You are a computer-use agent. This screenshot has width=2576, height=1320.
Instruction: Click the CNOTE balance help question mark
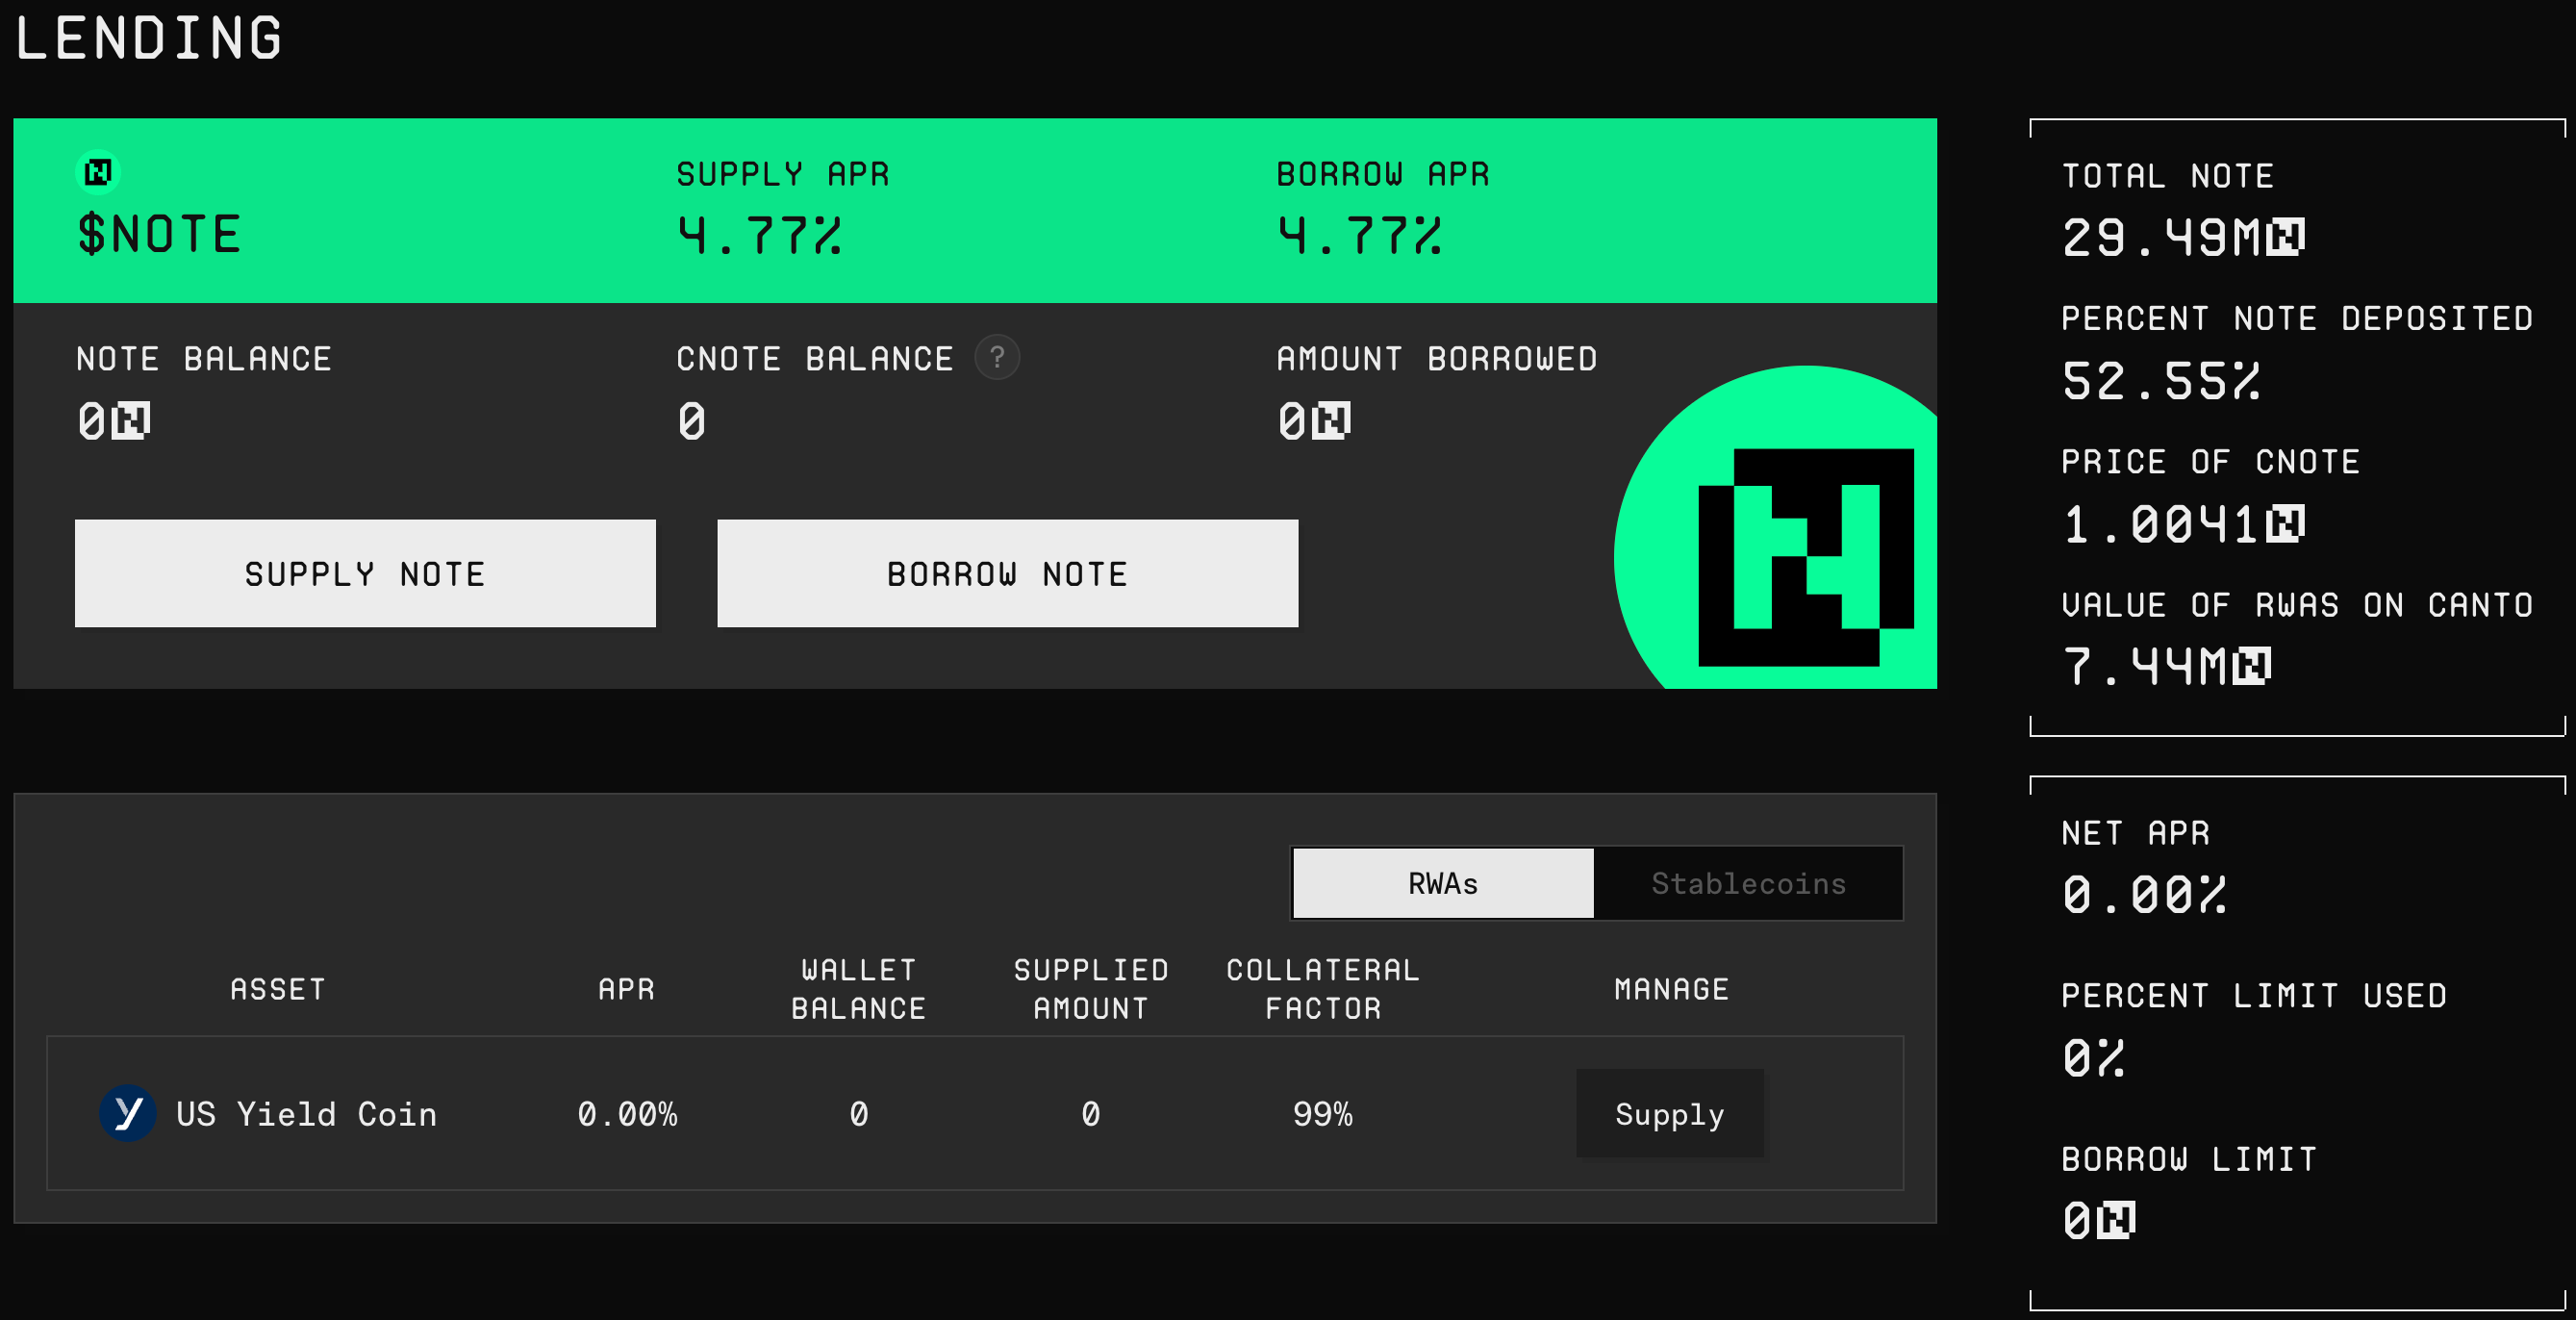(x=997, y=357)
